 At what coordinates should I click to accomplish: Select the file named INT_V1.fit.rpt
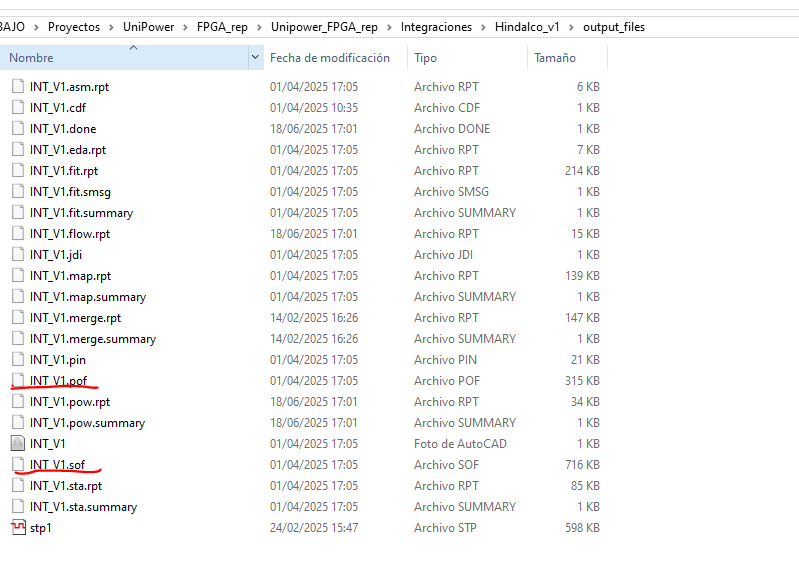64,171
